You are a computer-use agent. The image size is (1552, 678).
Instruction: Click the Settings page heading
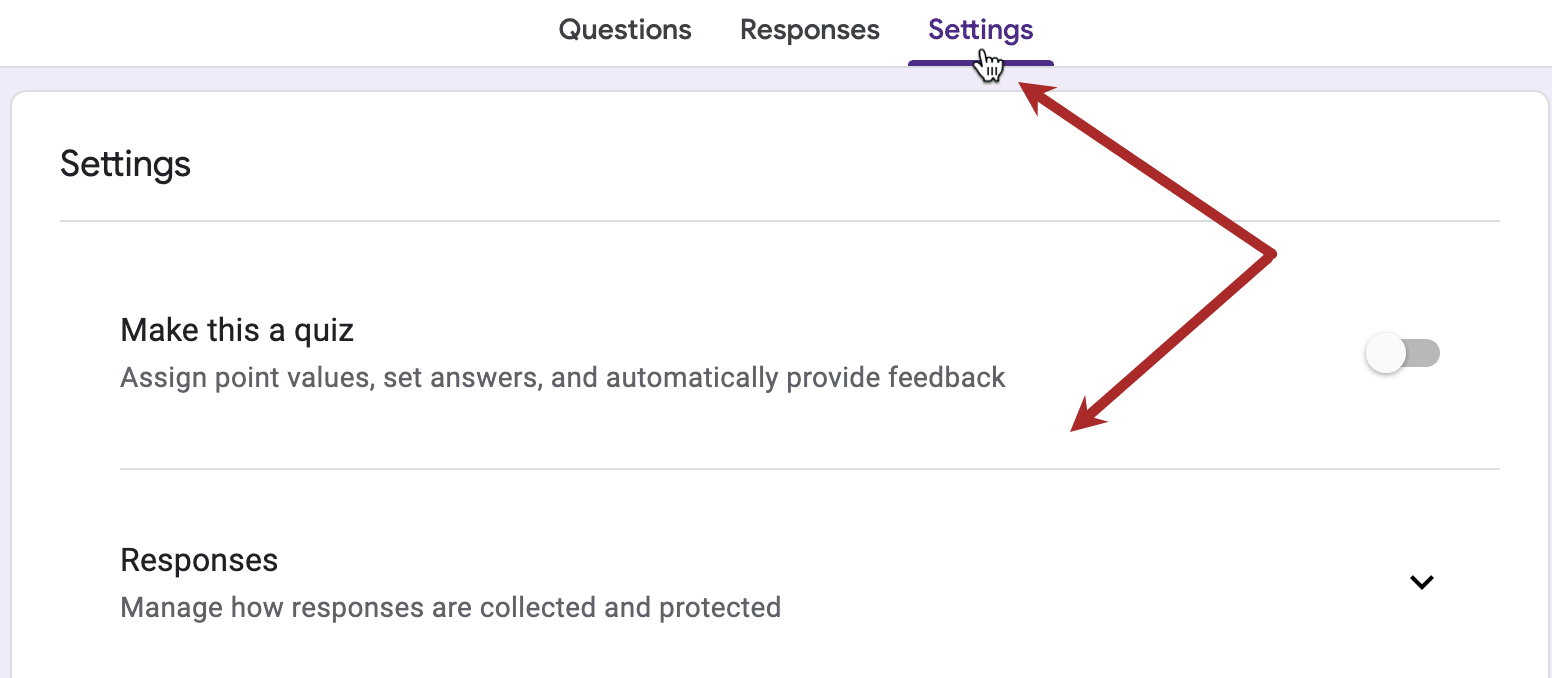tap(125, 164)
